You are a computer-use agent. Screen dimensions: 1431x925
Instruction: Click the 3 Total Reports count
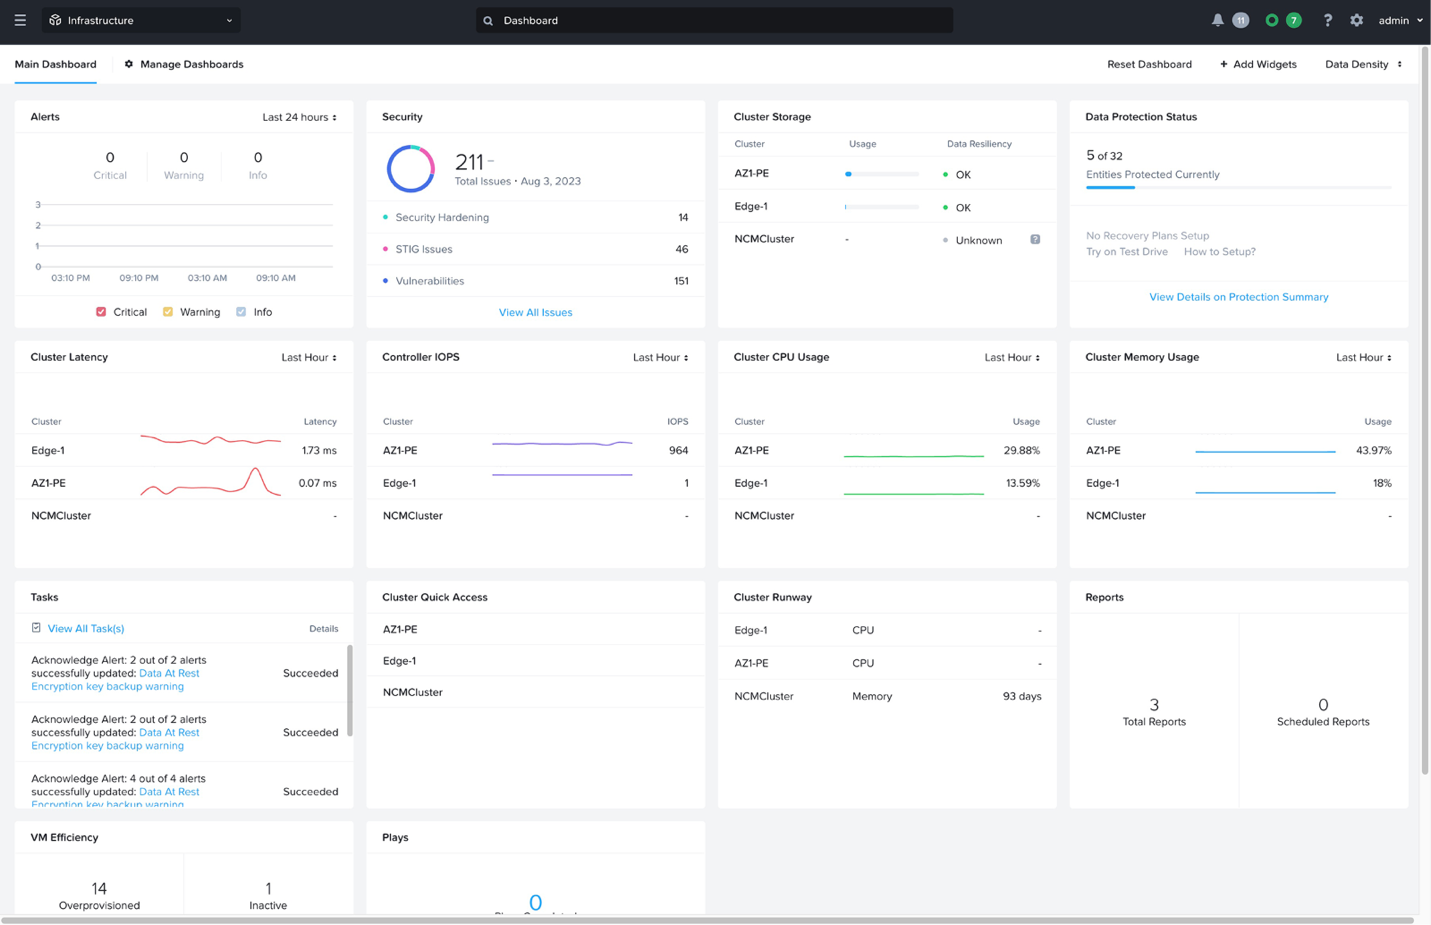click(x=1154, y=704)
